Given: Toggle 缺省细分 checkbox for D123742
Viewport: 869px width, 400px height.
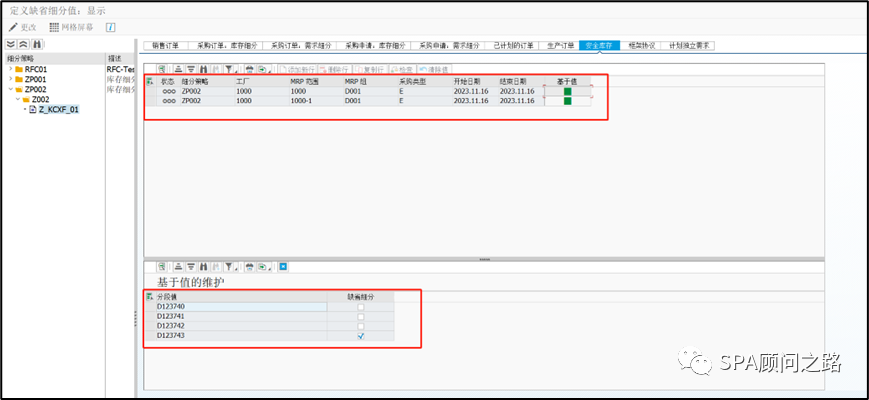Looking at the screenshot, I should [x=361, y=326].
